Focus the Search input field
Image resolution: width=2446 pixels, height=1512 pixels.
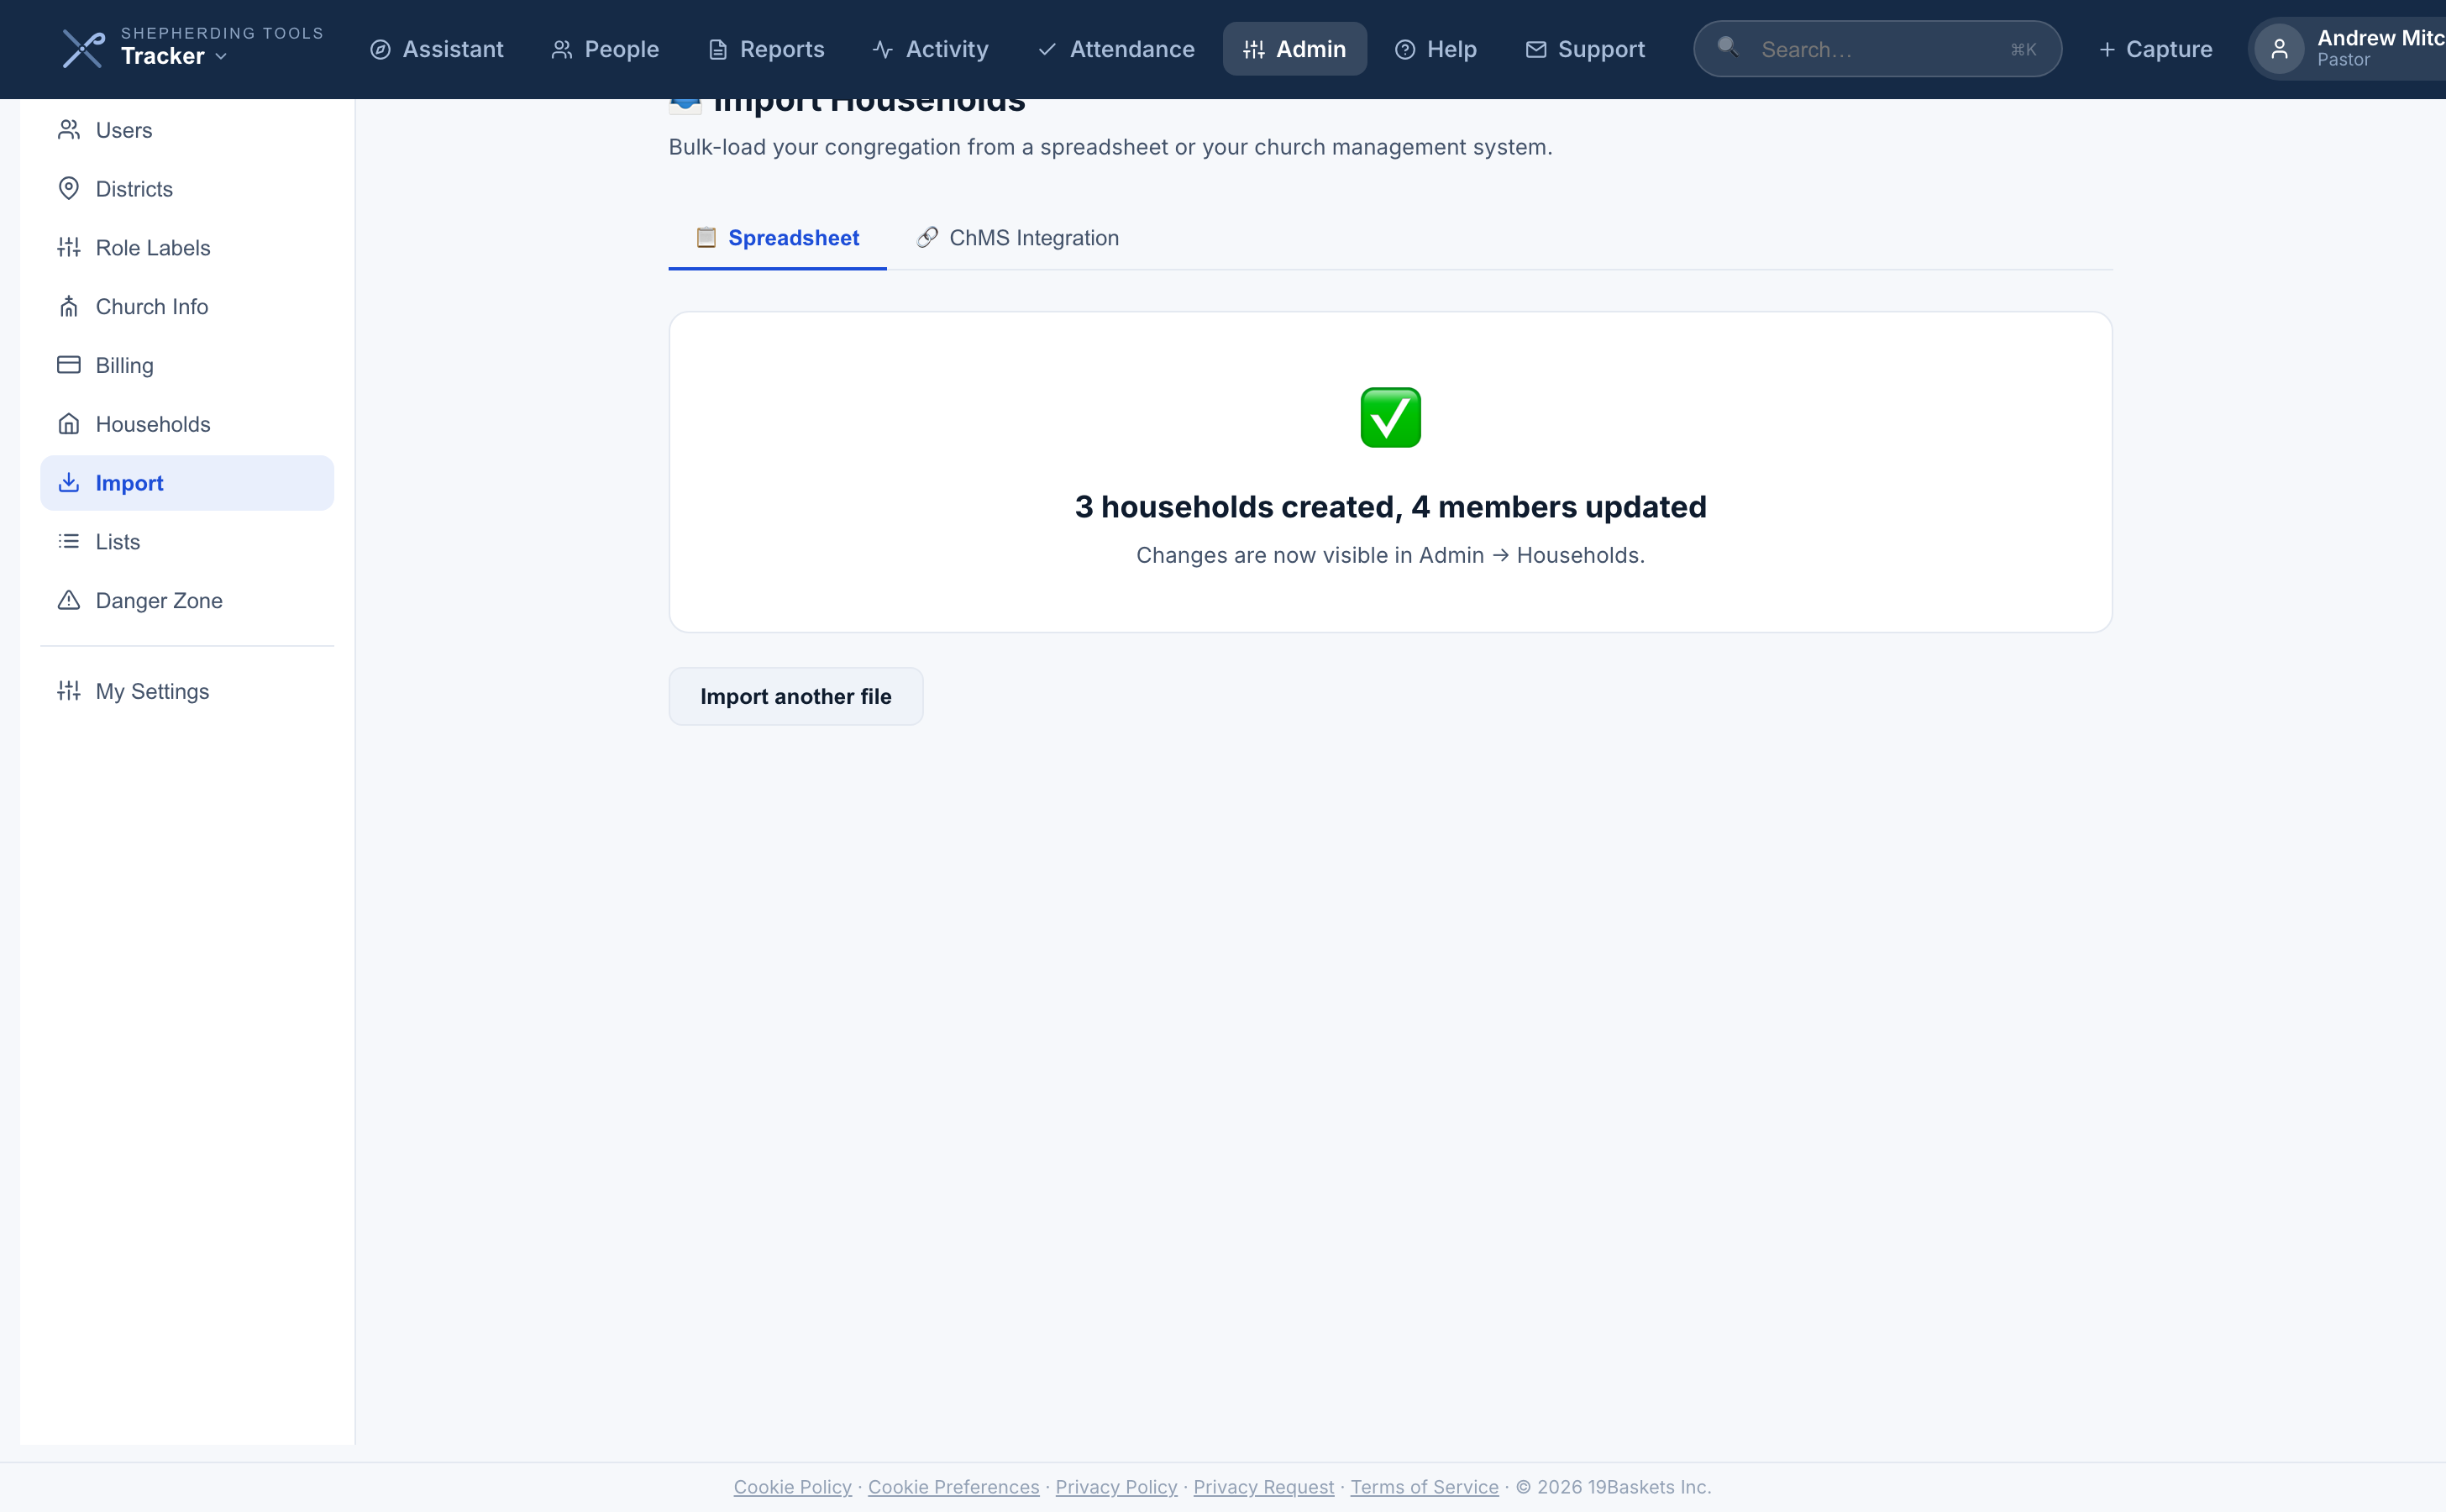(1877, 49)
